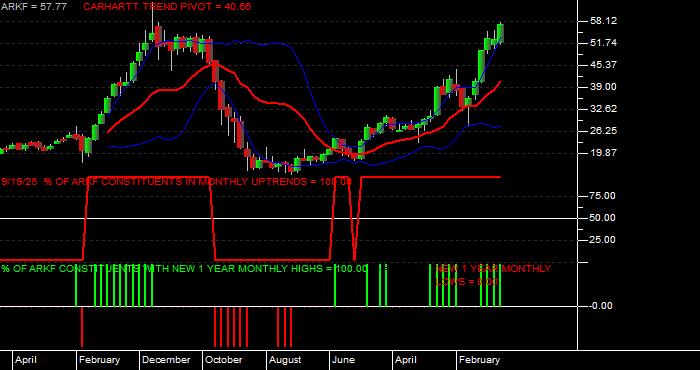Select the new 1 year monthly highs label
700x370 pixels.
tap(184, 269)
